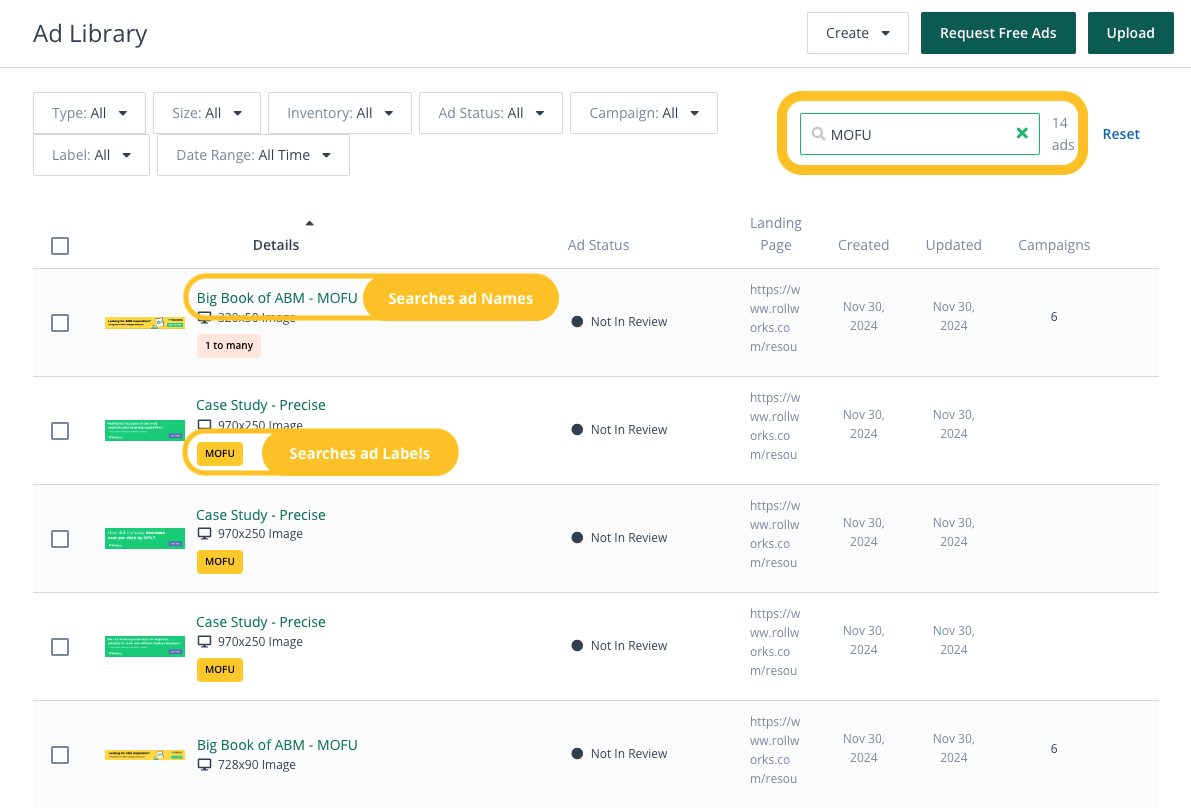Click the magnifying glass search icon
Image resolution: width=1191 pixels, height=808 pixels.
(818, 134)
